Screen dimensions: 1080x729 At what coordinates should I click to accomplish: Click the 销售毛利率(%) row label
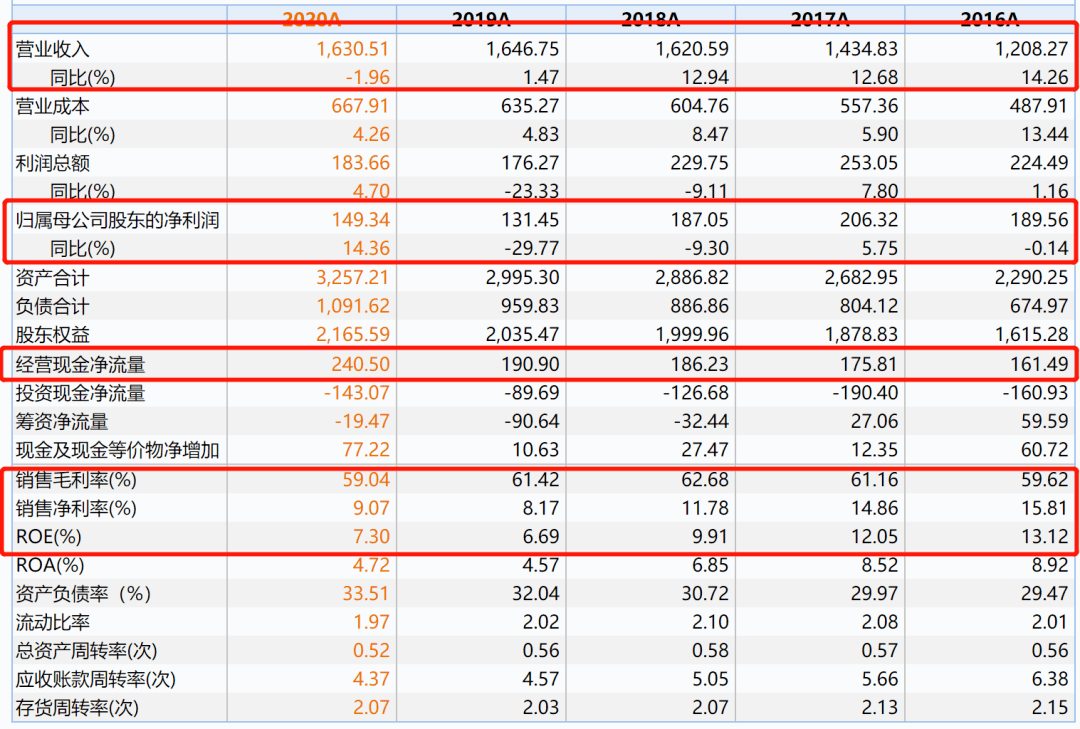point(76,480)
